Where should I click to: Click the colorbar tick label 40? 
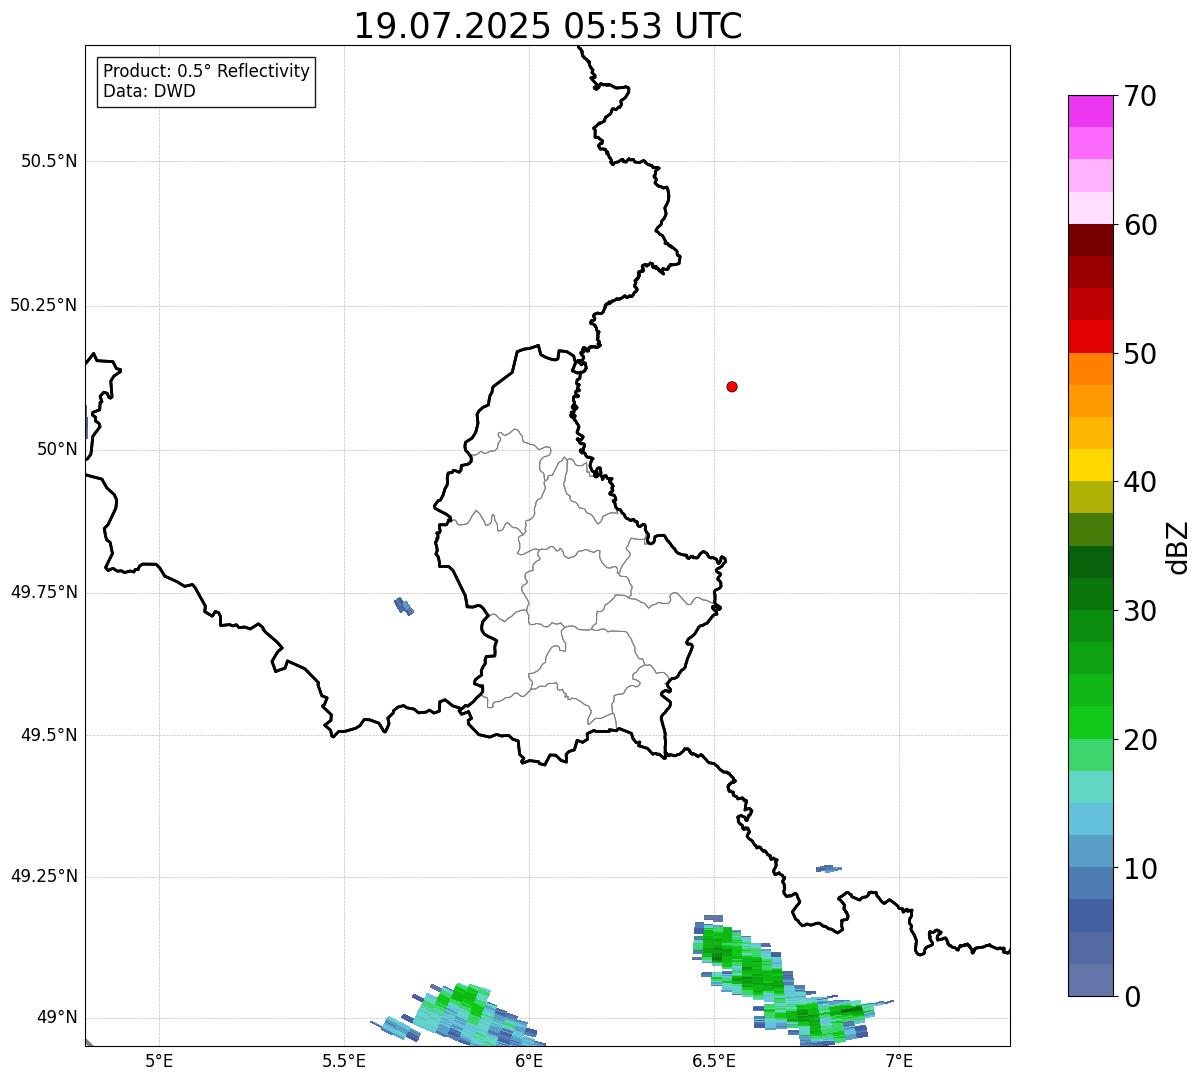click(x=1140, y=482)
